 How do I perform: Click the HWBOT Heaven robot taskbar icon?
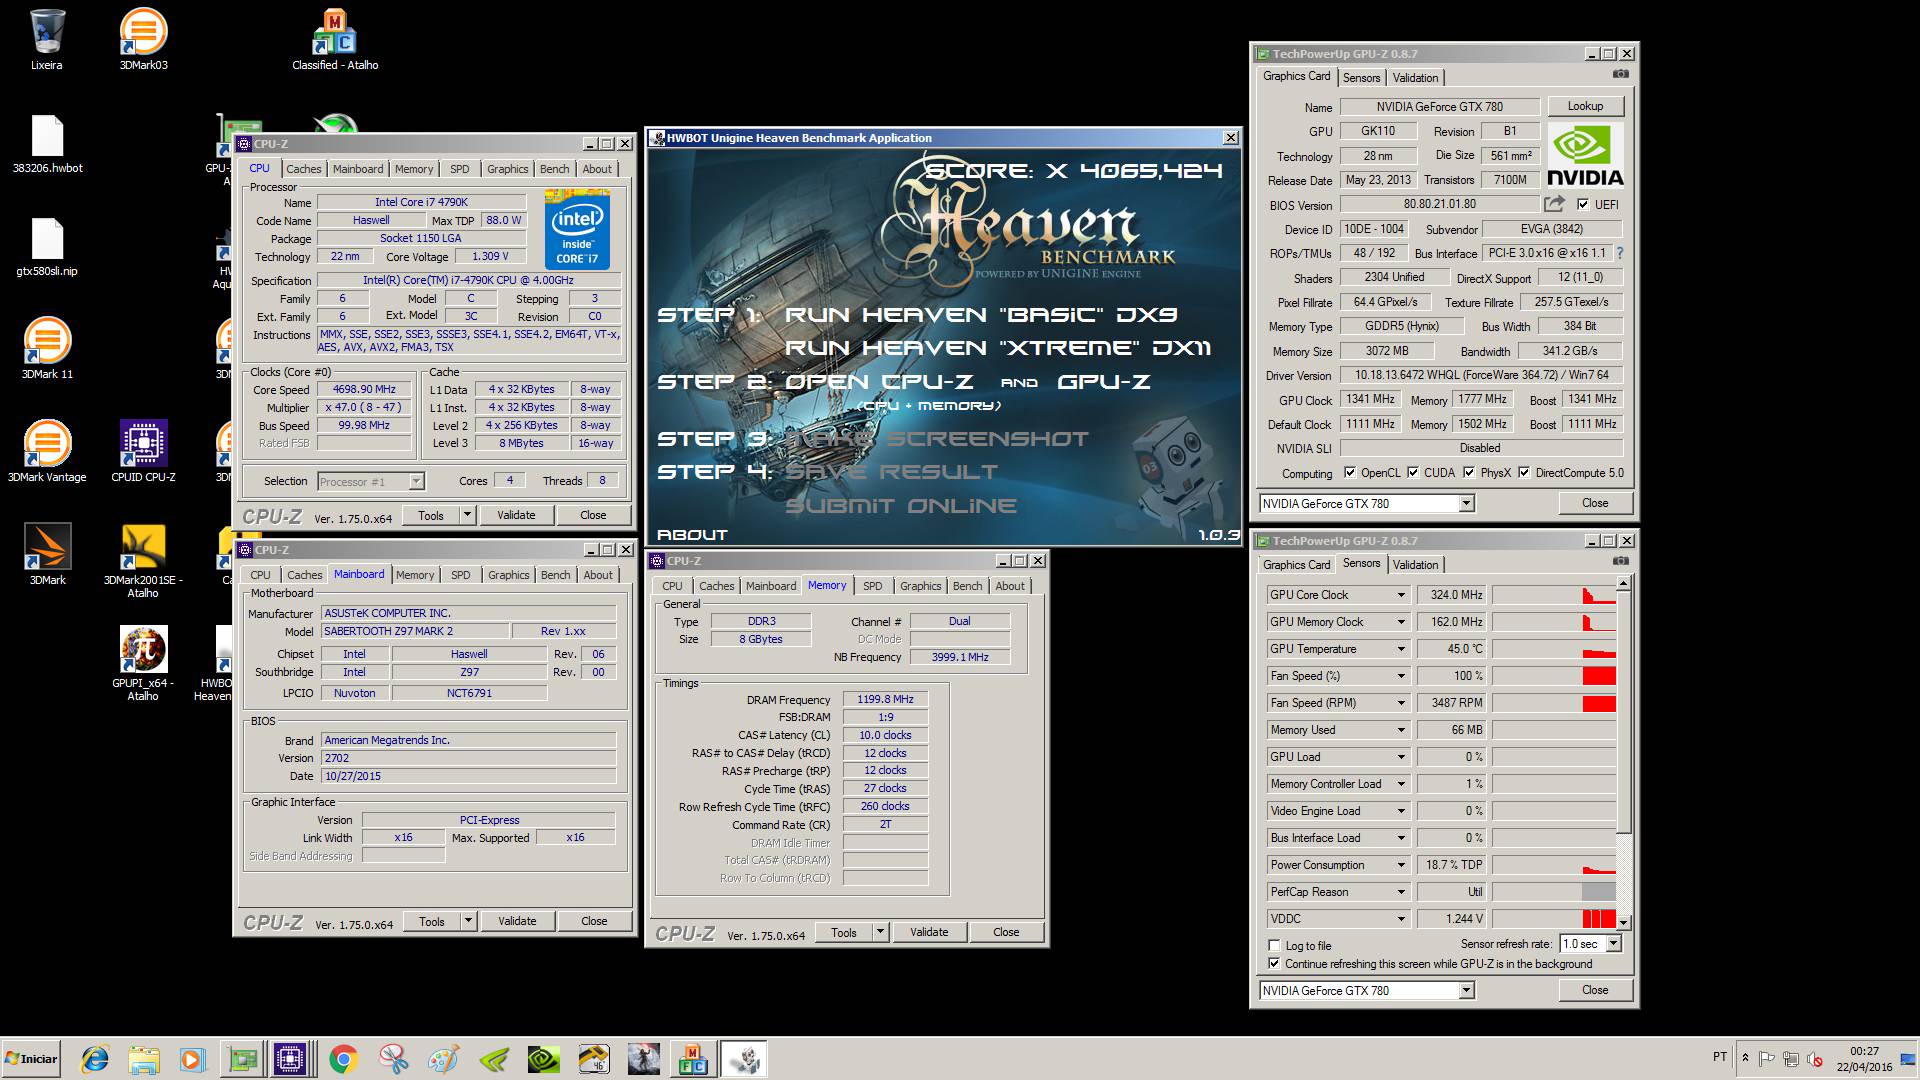pos(744,1059)
